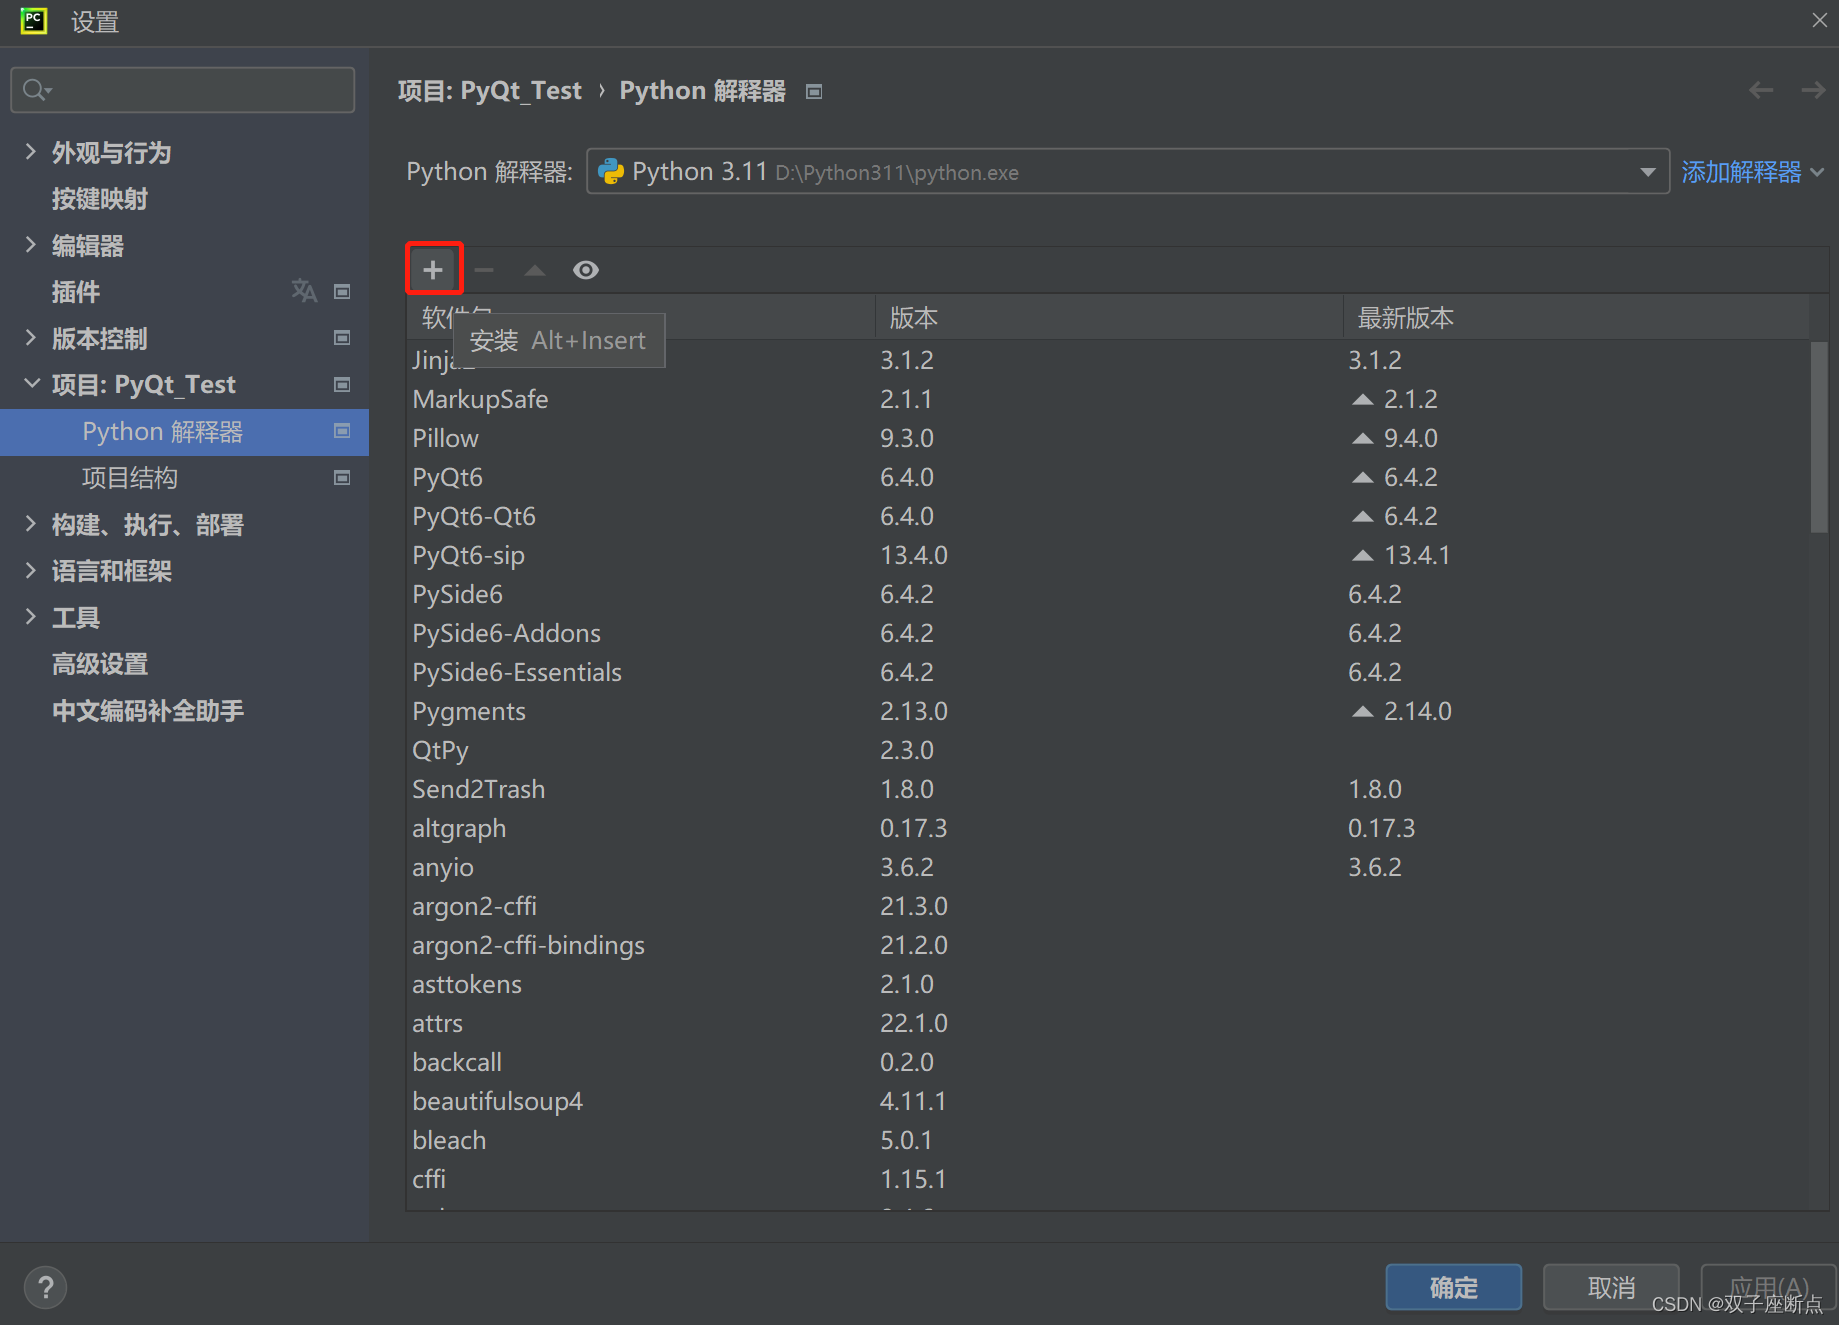The image size is (1839, 1325).
Task: Select the PyQt6-sip package row
Action: (1108, 555)
